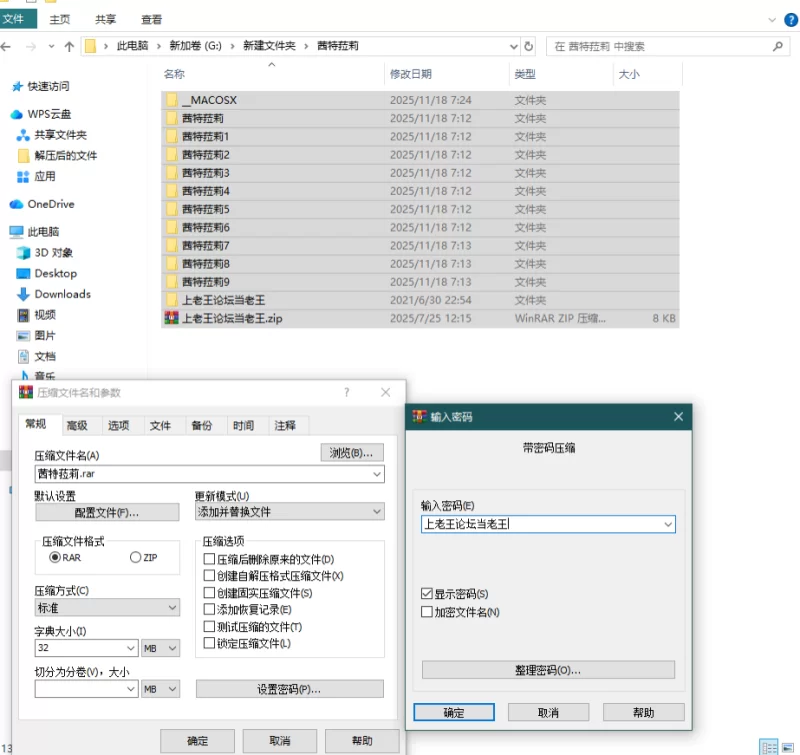The height and width of the screenshot is (755, 800).
Task: Refresh the current folder view
Action: (x=529, y=46)
